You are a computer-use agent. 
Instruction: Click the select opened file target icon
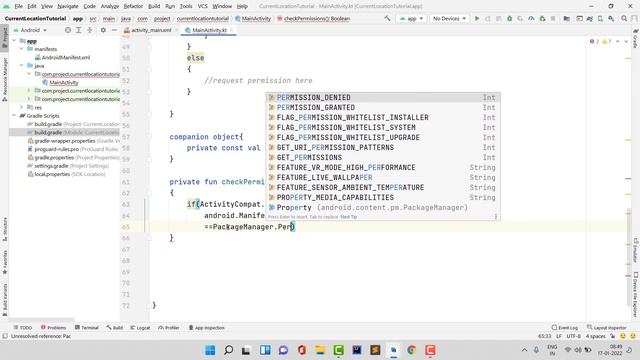point(68,30)
